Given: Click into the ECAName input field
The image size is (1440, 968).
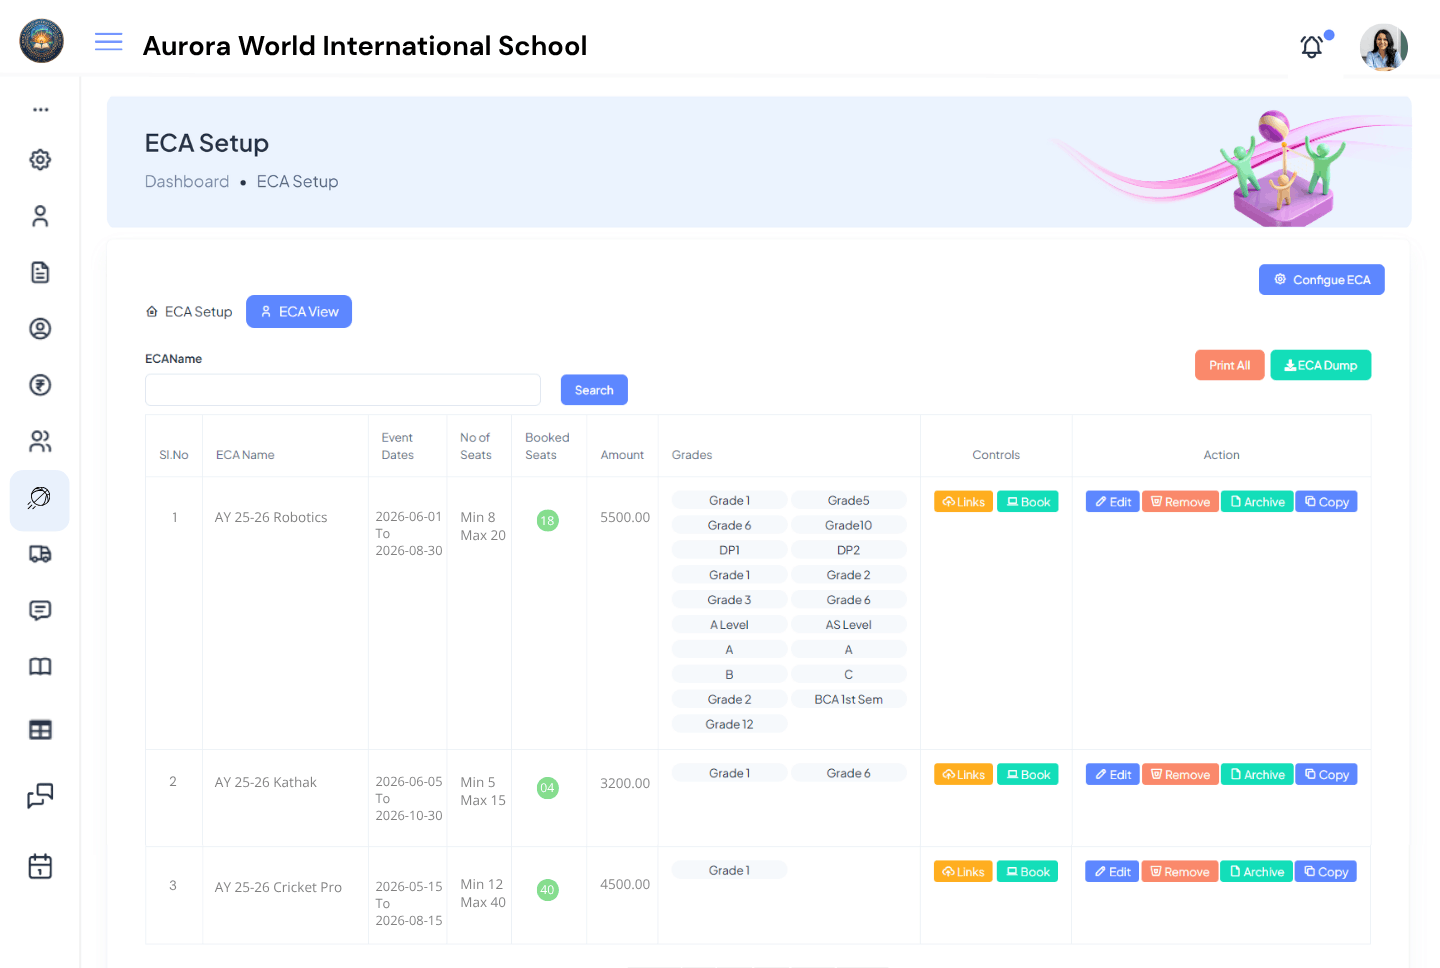Looking at the screenshot, I should pos(343,389).
